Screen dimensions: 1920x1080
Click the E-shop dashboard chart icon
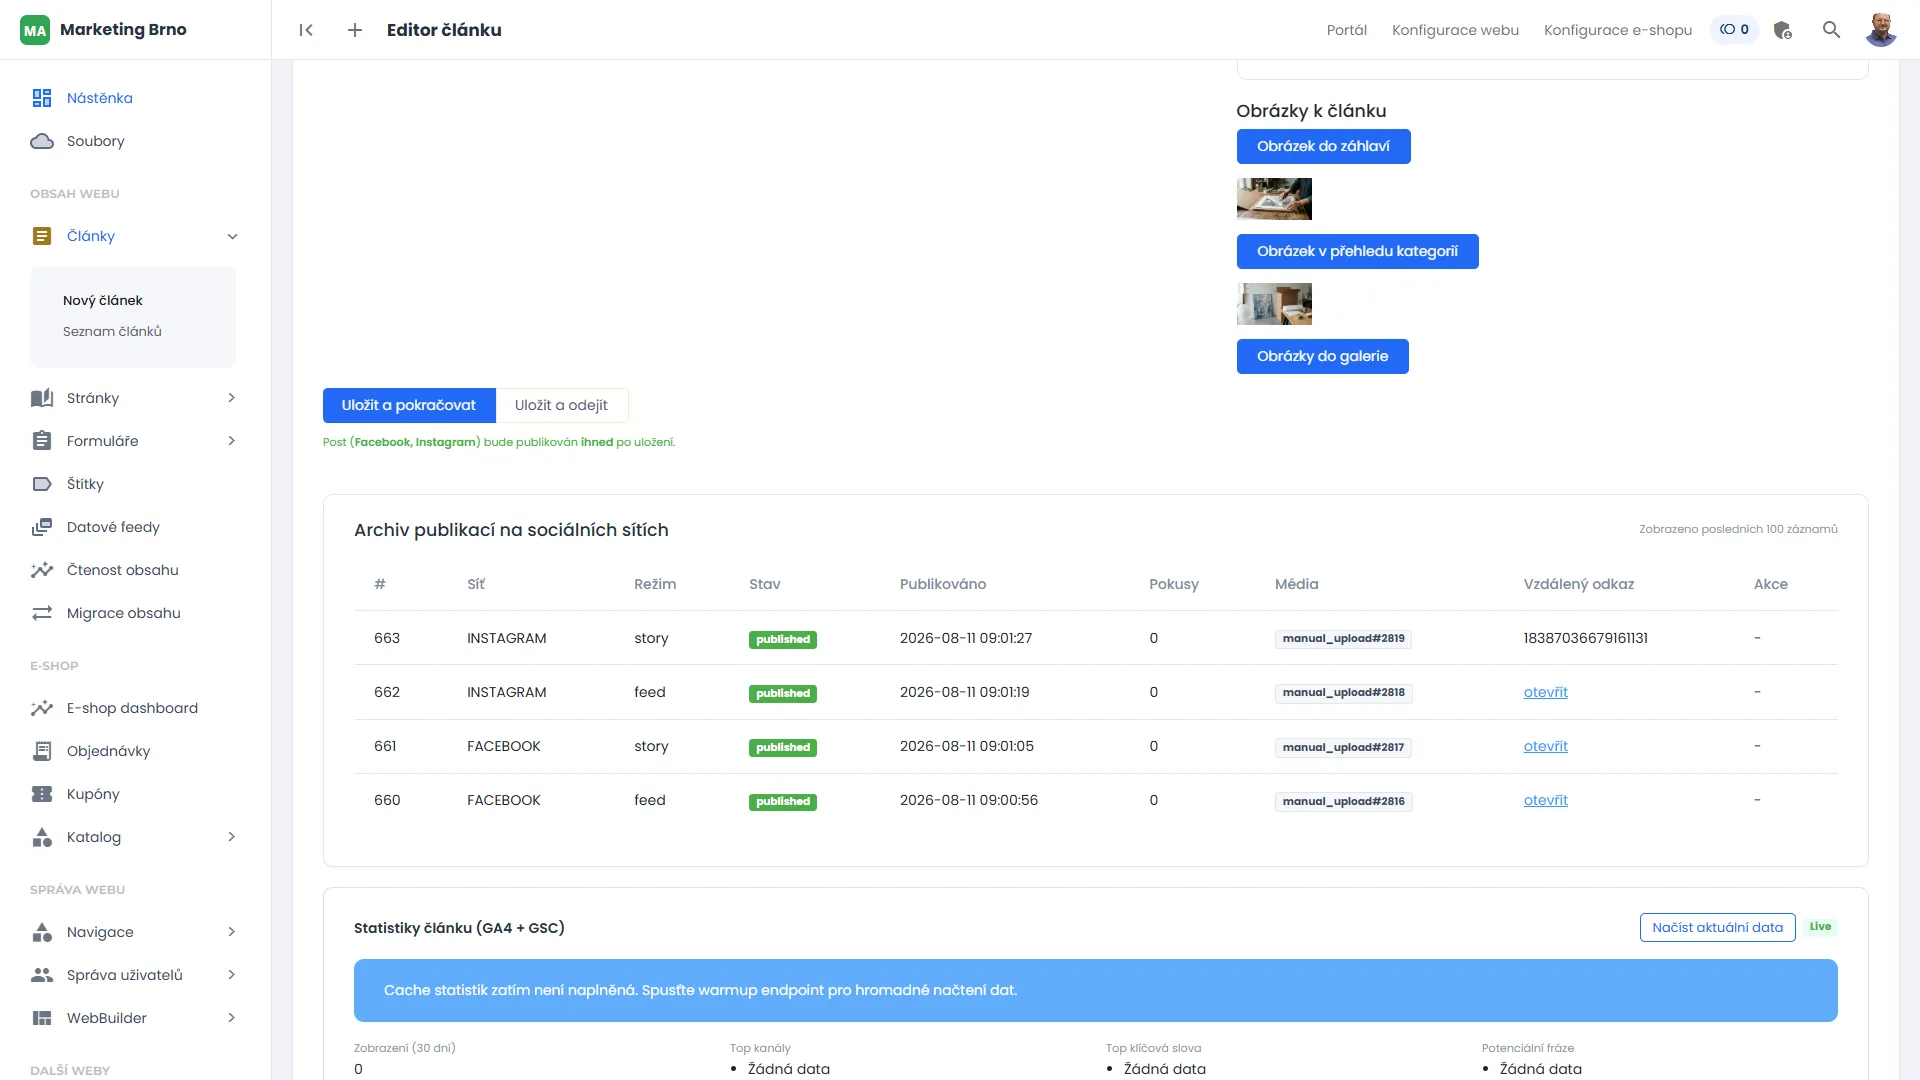coord(42,708)
